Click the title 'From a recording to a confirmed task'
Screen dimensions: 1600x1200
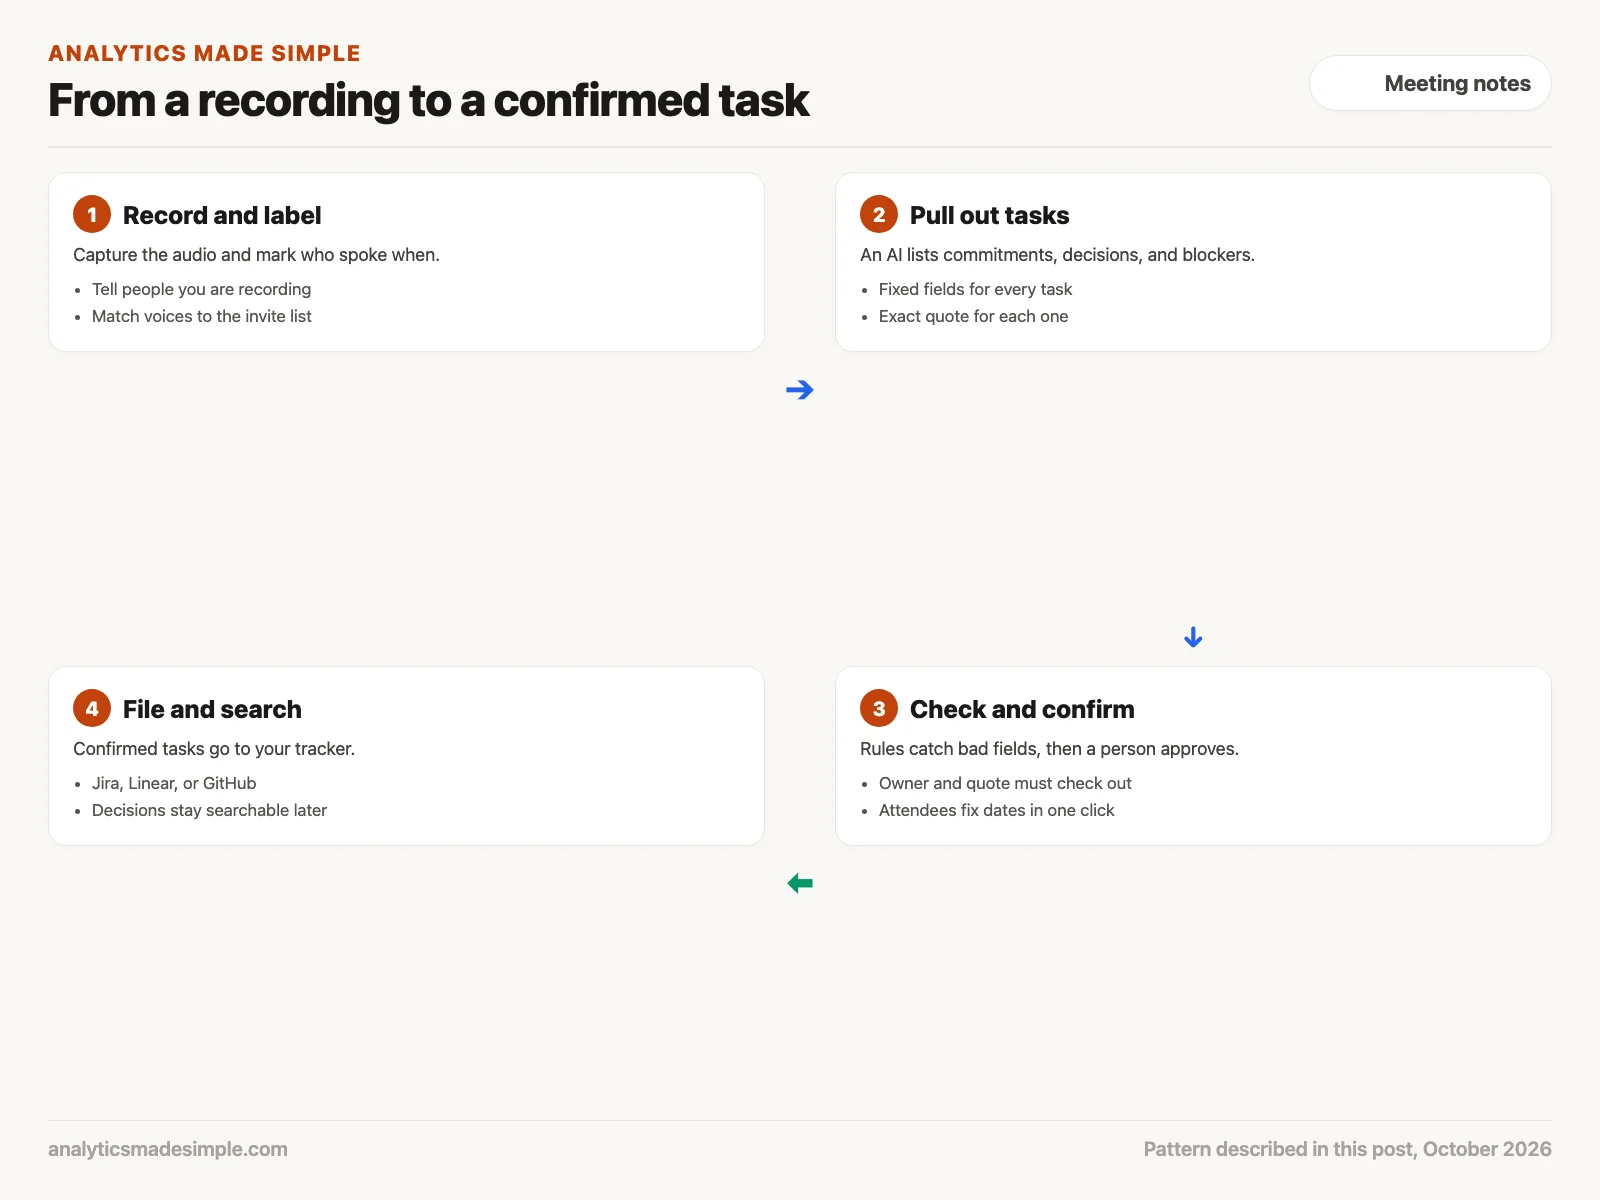point(429,100)
